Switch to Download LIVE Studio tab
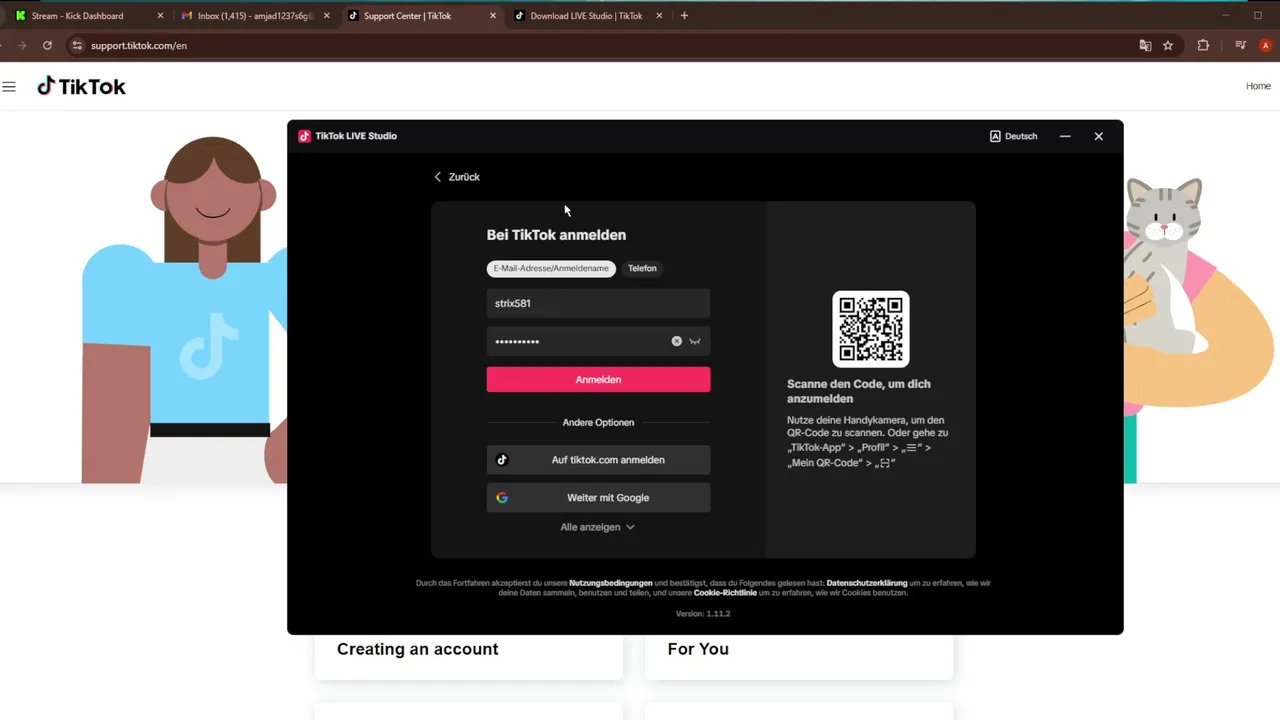 (586, 16)
